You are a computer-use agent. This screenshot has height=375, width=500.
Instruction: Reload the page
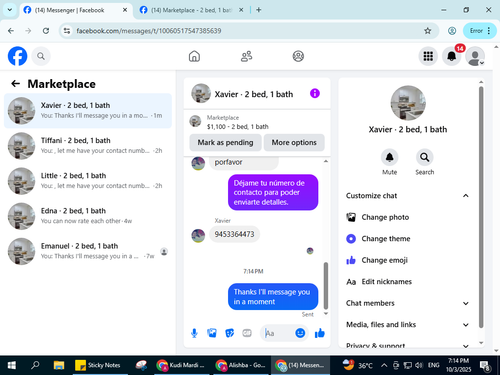coord(46,31)
